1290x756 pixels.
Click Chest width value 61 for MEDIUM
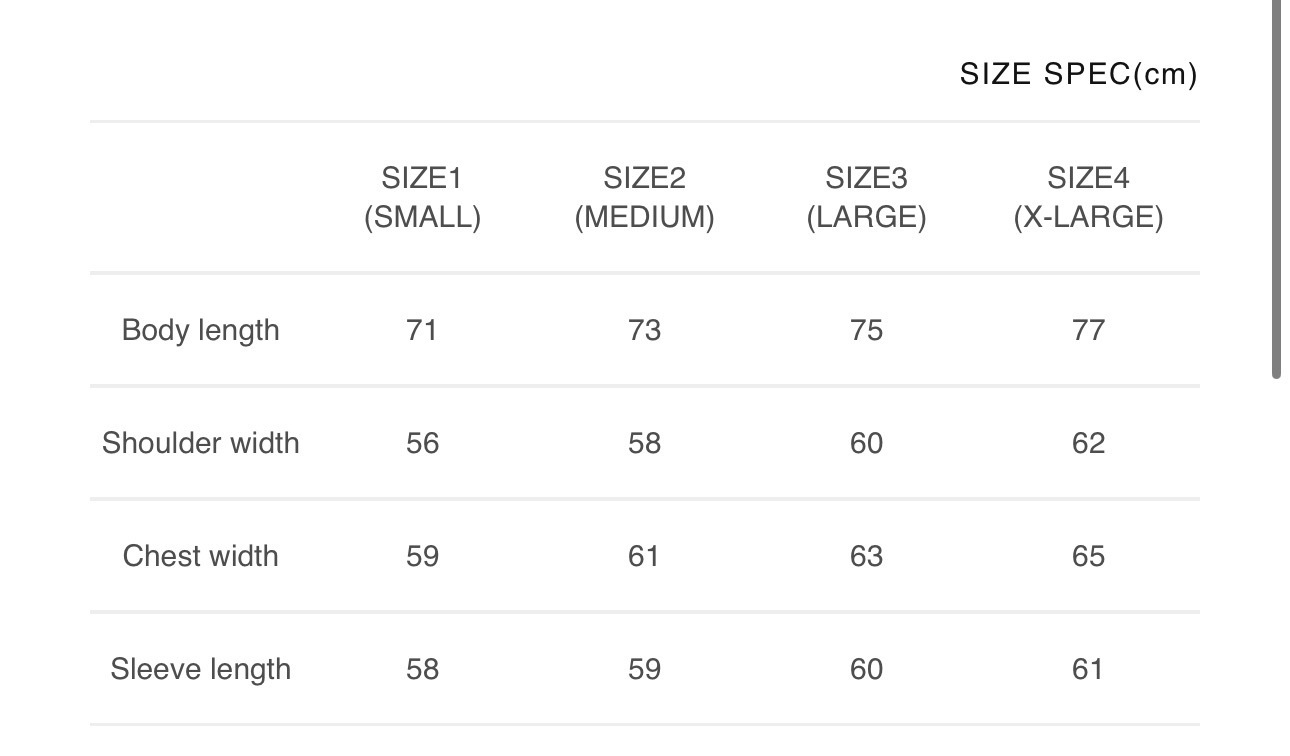coord(644,556)
